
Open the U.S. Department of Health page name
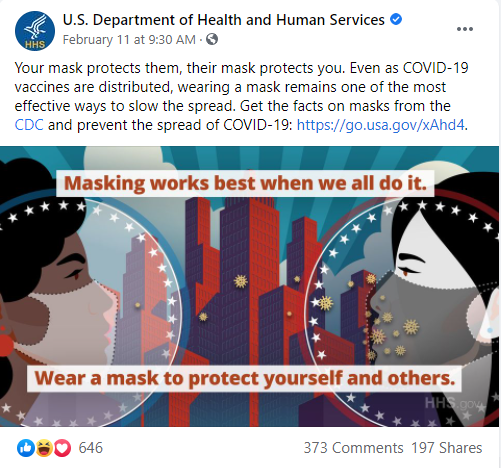pos(224,20)
